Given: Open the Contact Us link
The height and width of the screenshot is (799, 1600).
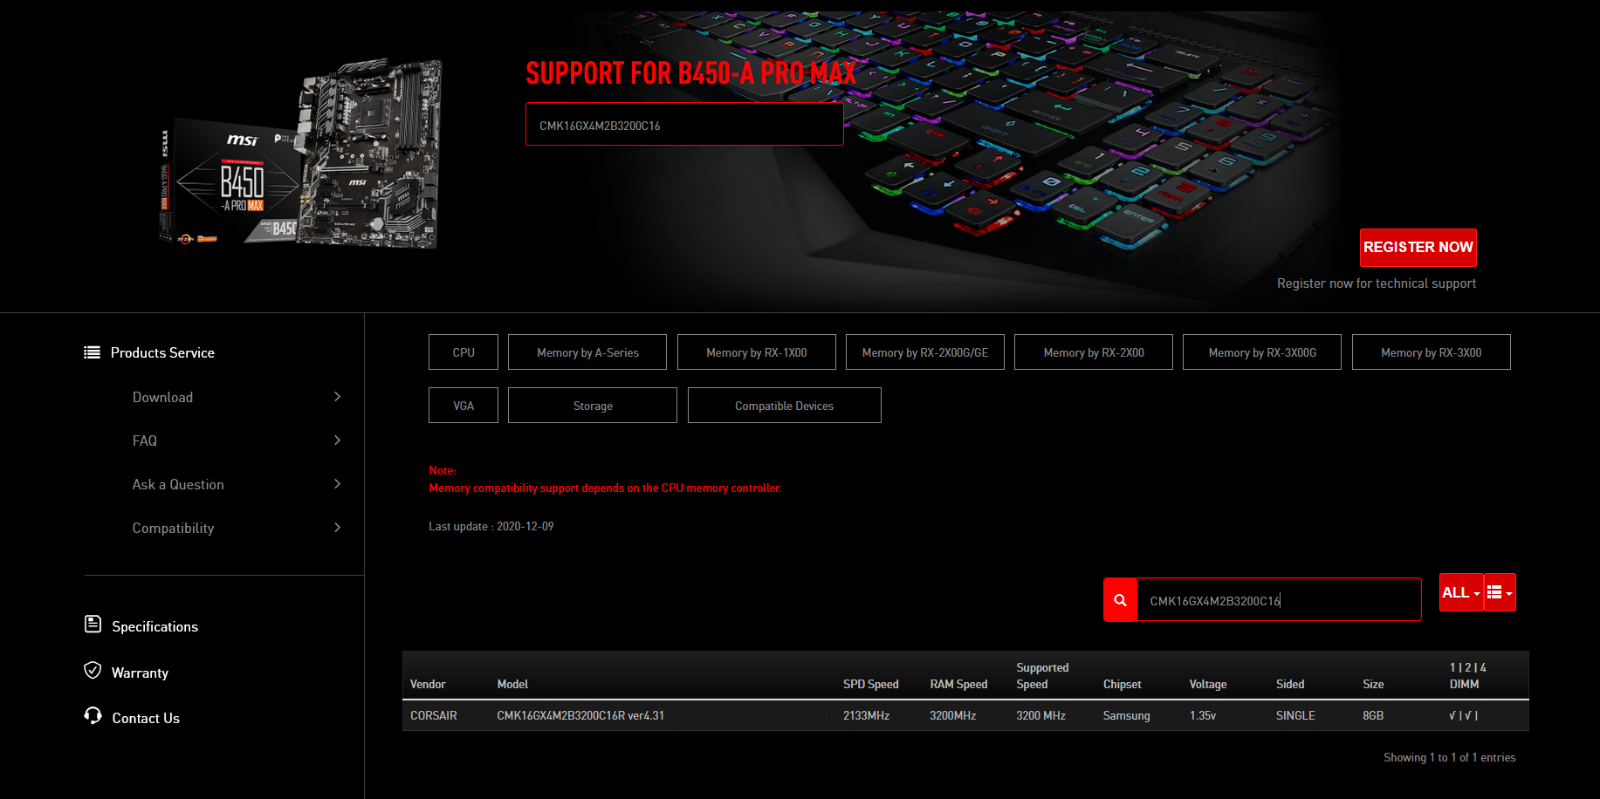Looking at the screenshot, I should pyautogui.click(x=146, y=718).
